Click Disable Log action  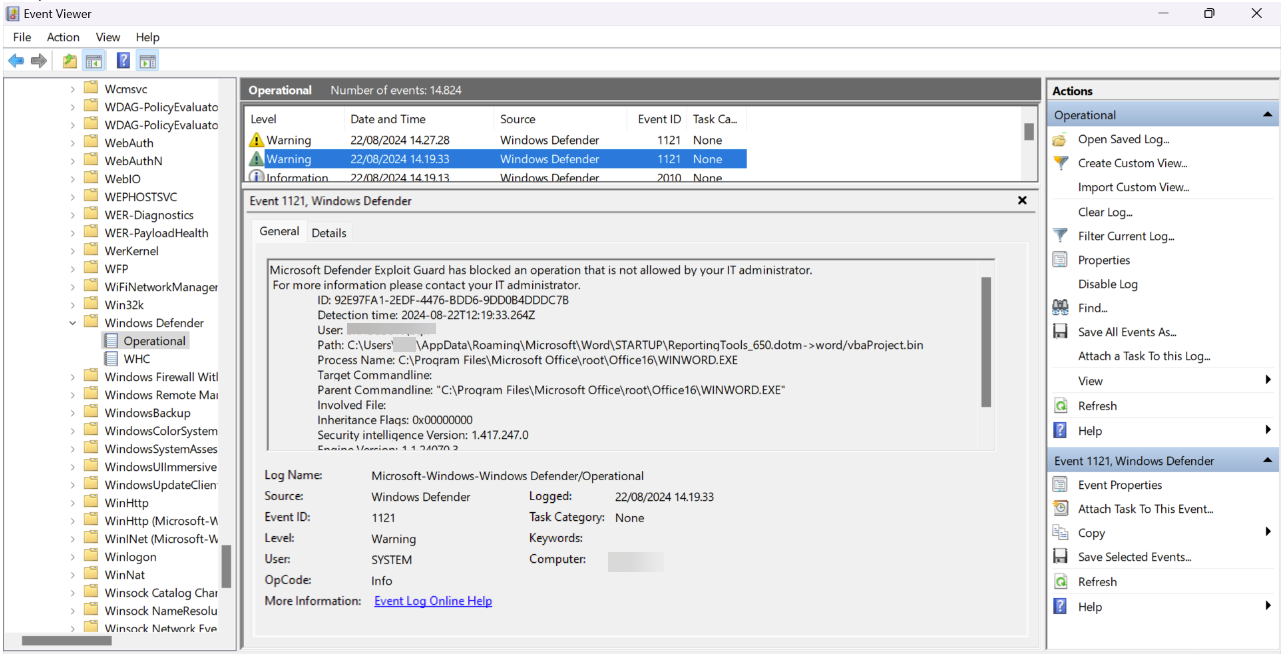point(1108,284)
